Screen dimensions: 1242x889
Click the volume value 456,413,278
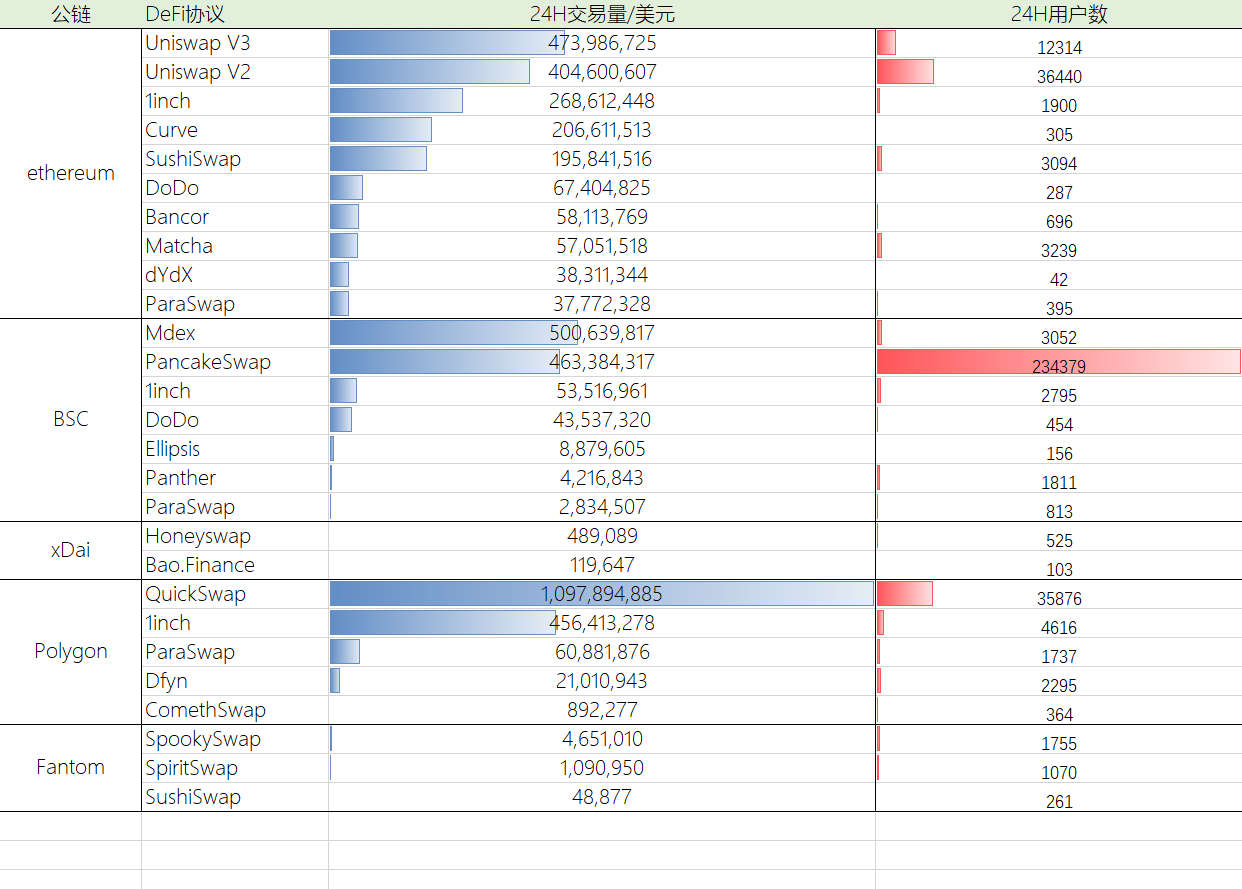pyautogui.click(x=602, y=623)
